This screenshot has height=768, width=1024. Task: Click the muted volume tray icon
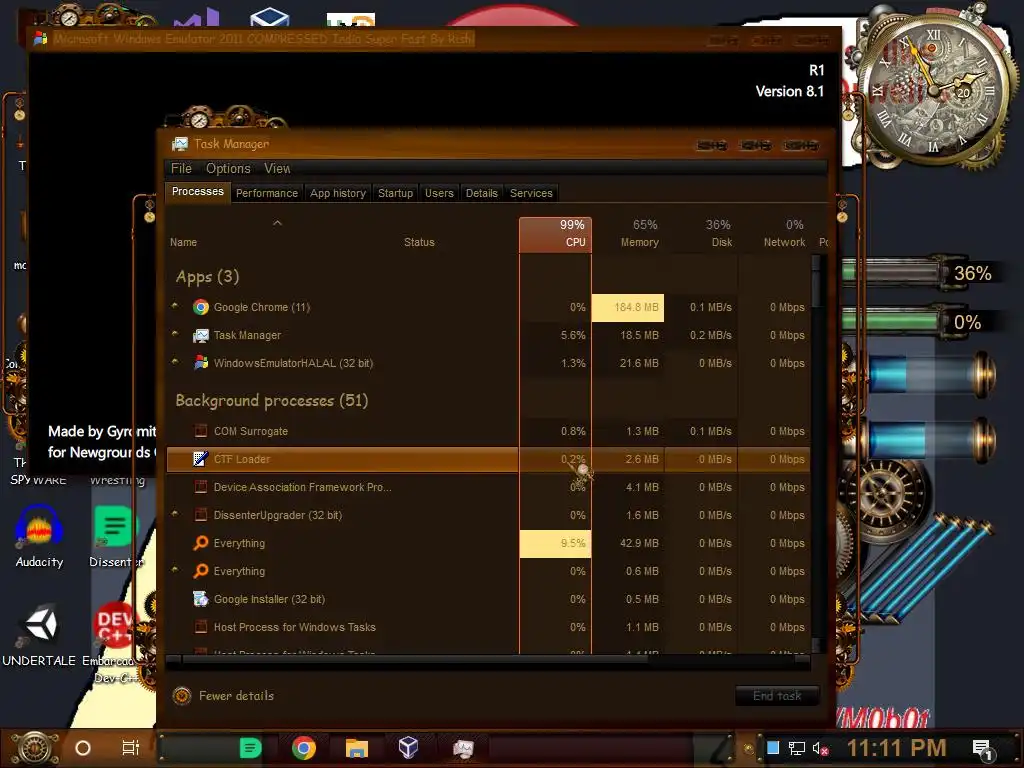pyautogui.click(x=821, y=748)
